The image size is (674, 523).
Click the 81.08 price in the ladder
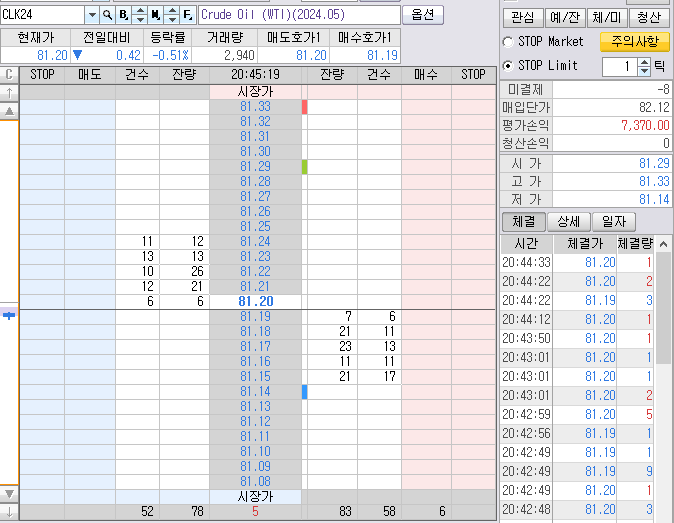pos(255,482)
